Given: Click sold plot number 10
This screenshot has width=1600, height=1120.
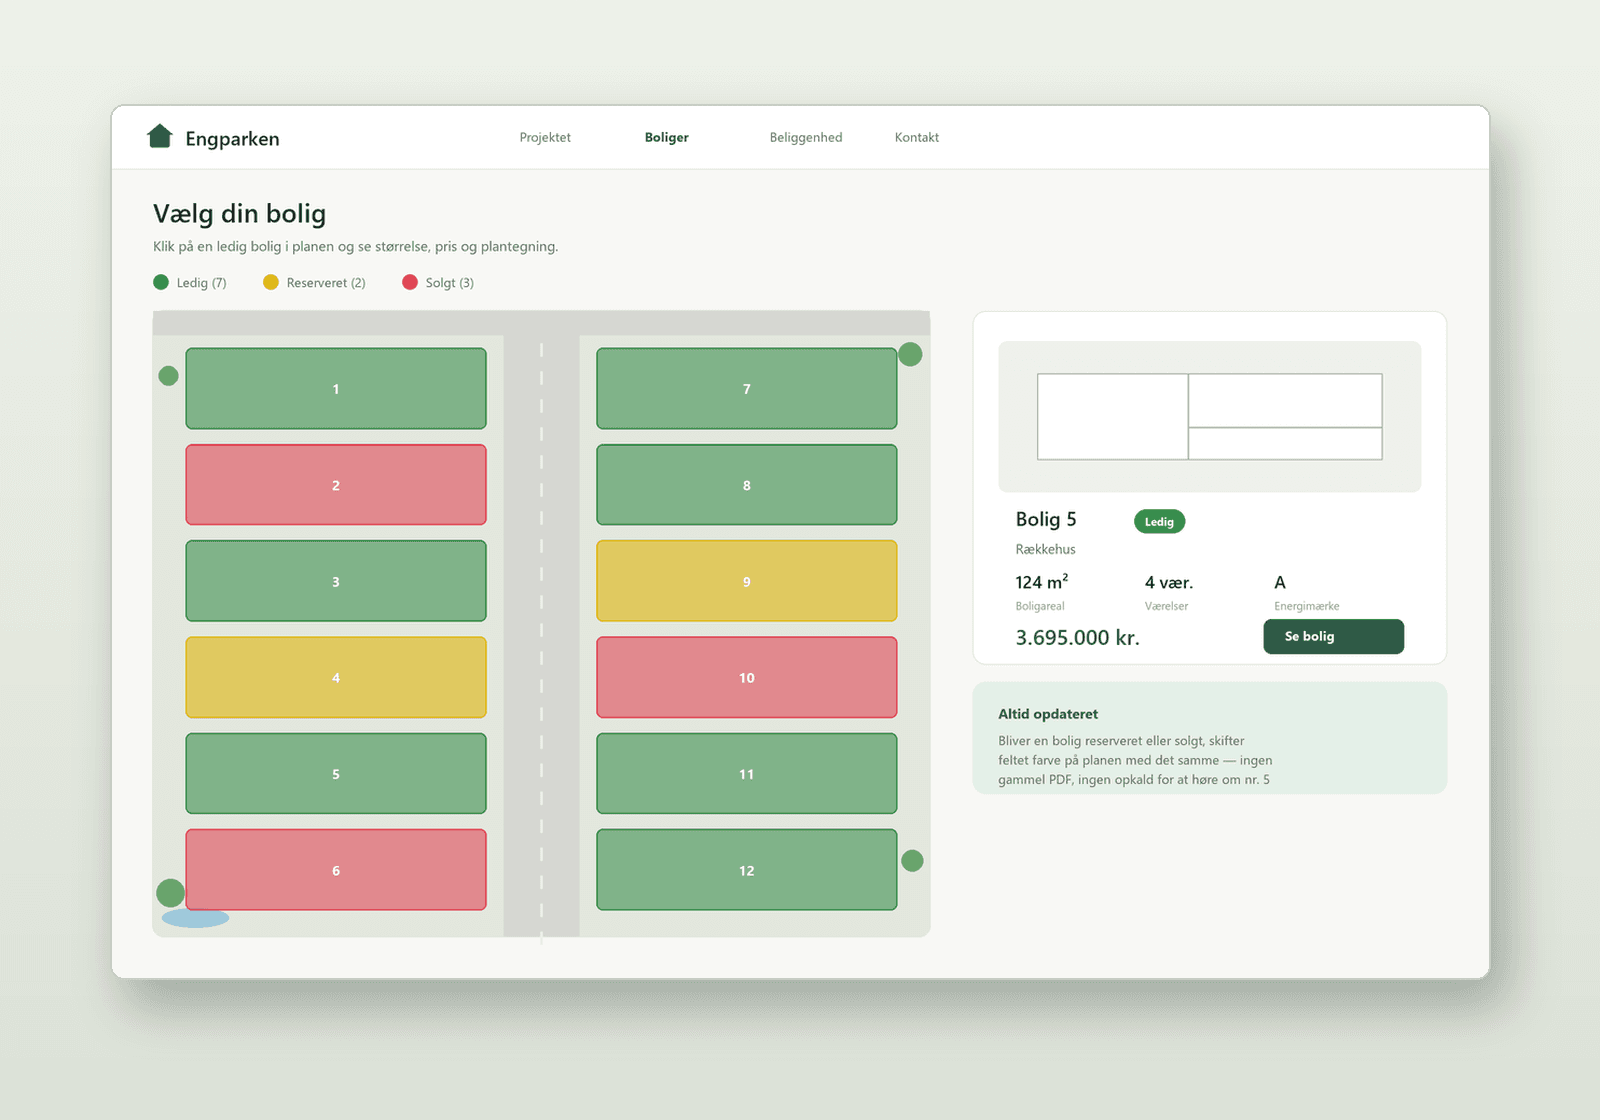Looking at the screenshot, I should click(747, 677).
